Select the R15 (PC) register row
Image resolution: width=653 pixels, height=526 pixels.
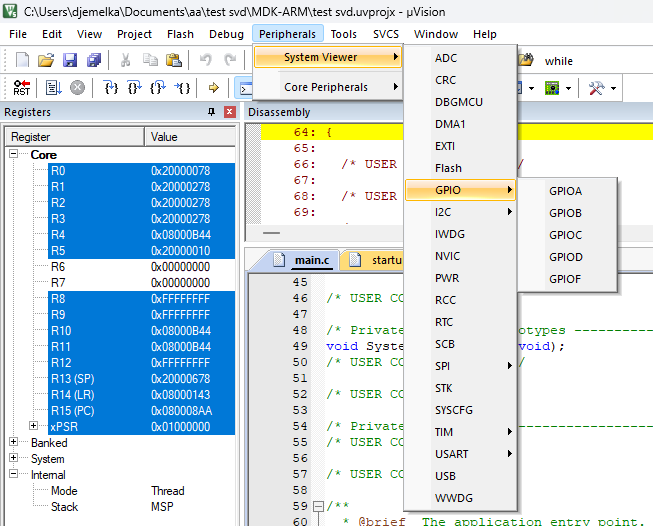click(142, 411)
